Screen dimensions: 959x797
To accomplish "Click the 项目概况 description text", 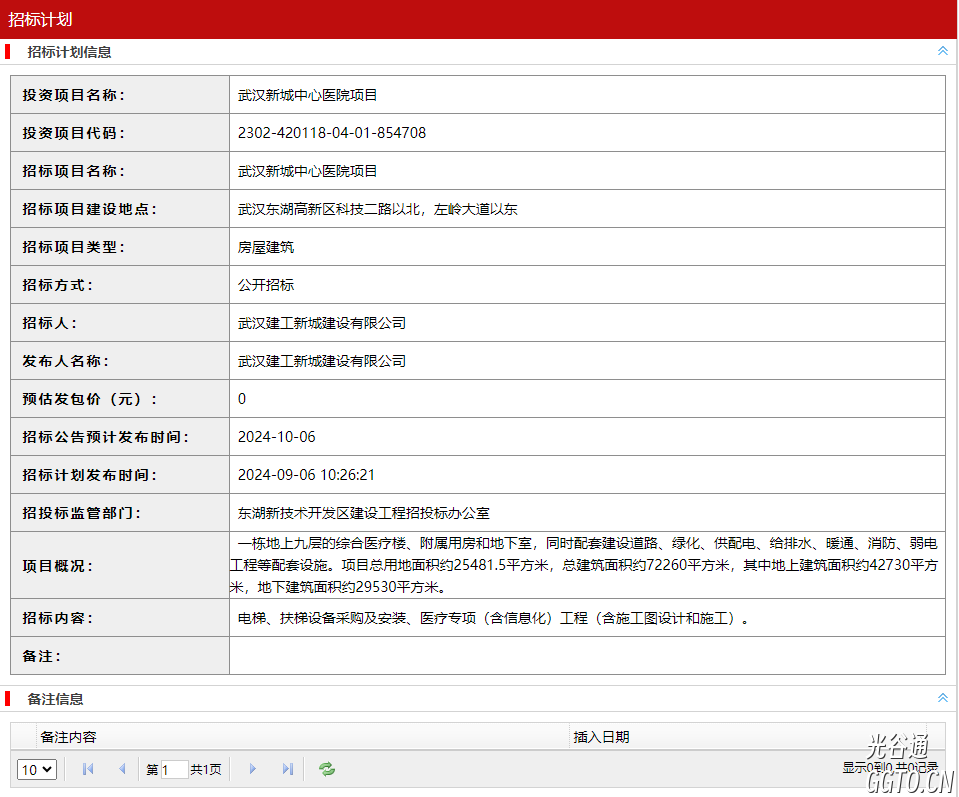I will 587,565.
